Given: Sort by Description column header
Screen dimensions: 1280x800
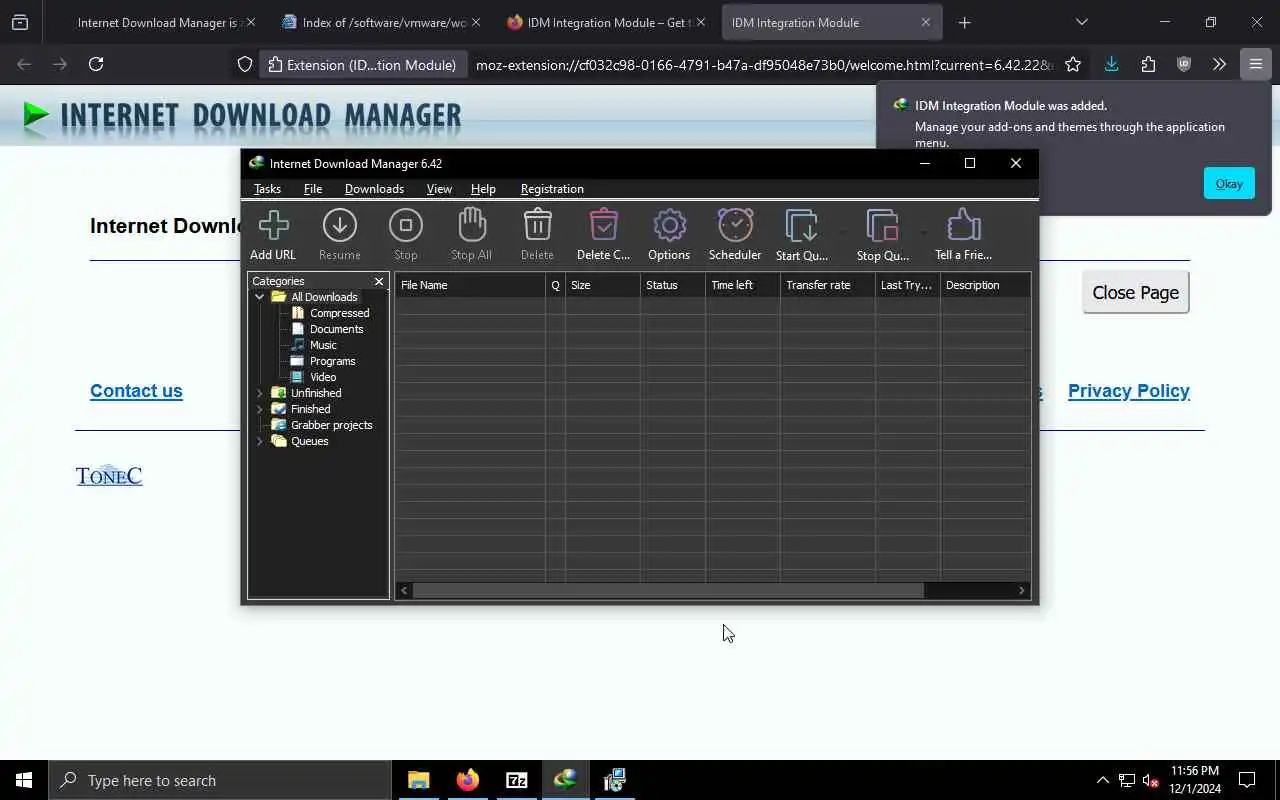Looking at the screenshot, I should [x=985, y=285].
